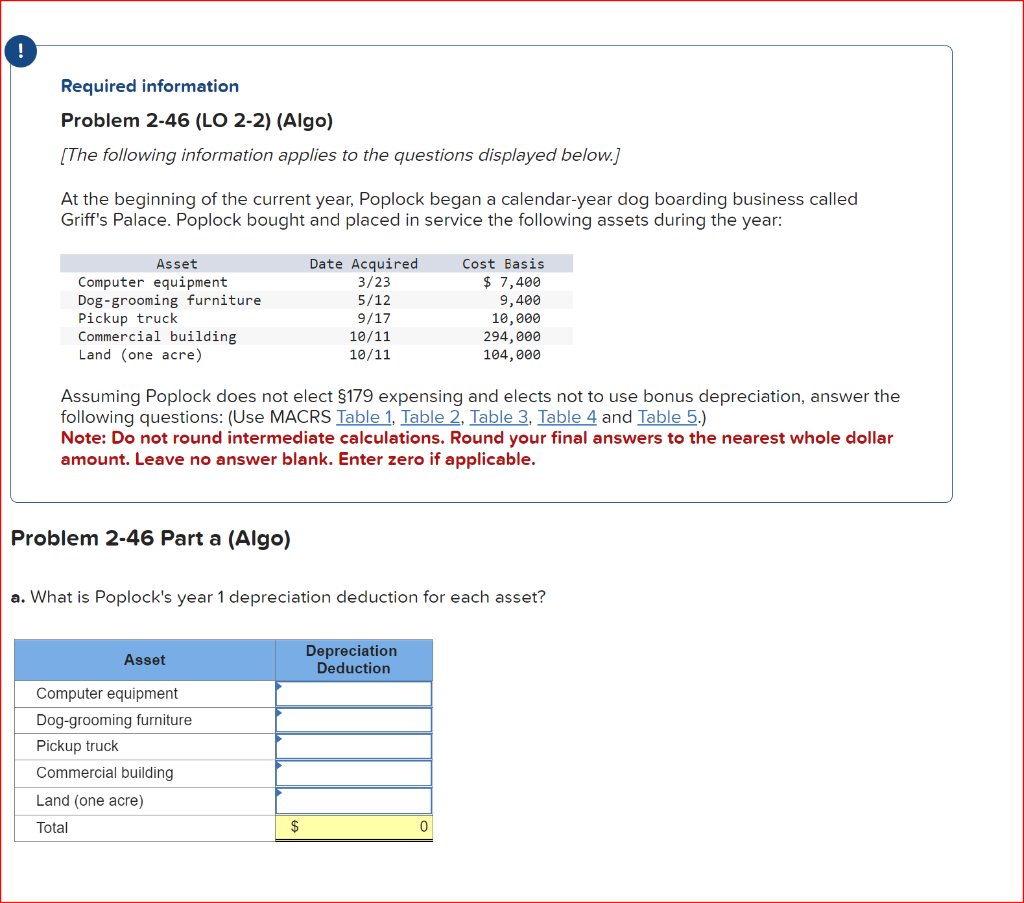Open MACRS Table 2
Screen dimensions: 1024x903
coord(430,417)
